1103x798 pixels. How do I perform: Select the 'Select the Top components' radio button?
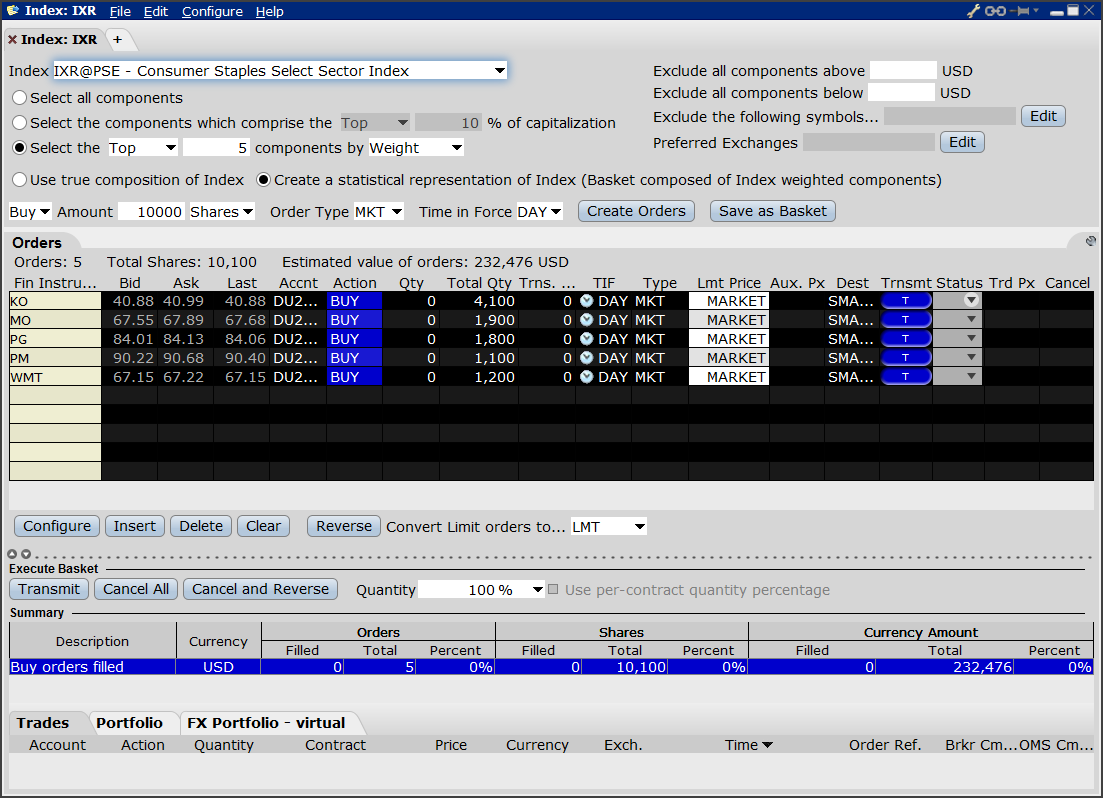20,148
